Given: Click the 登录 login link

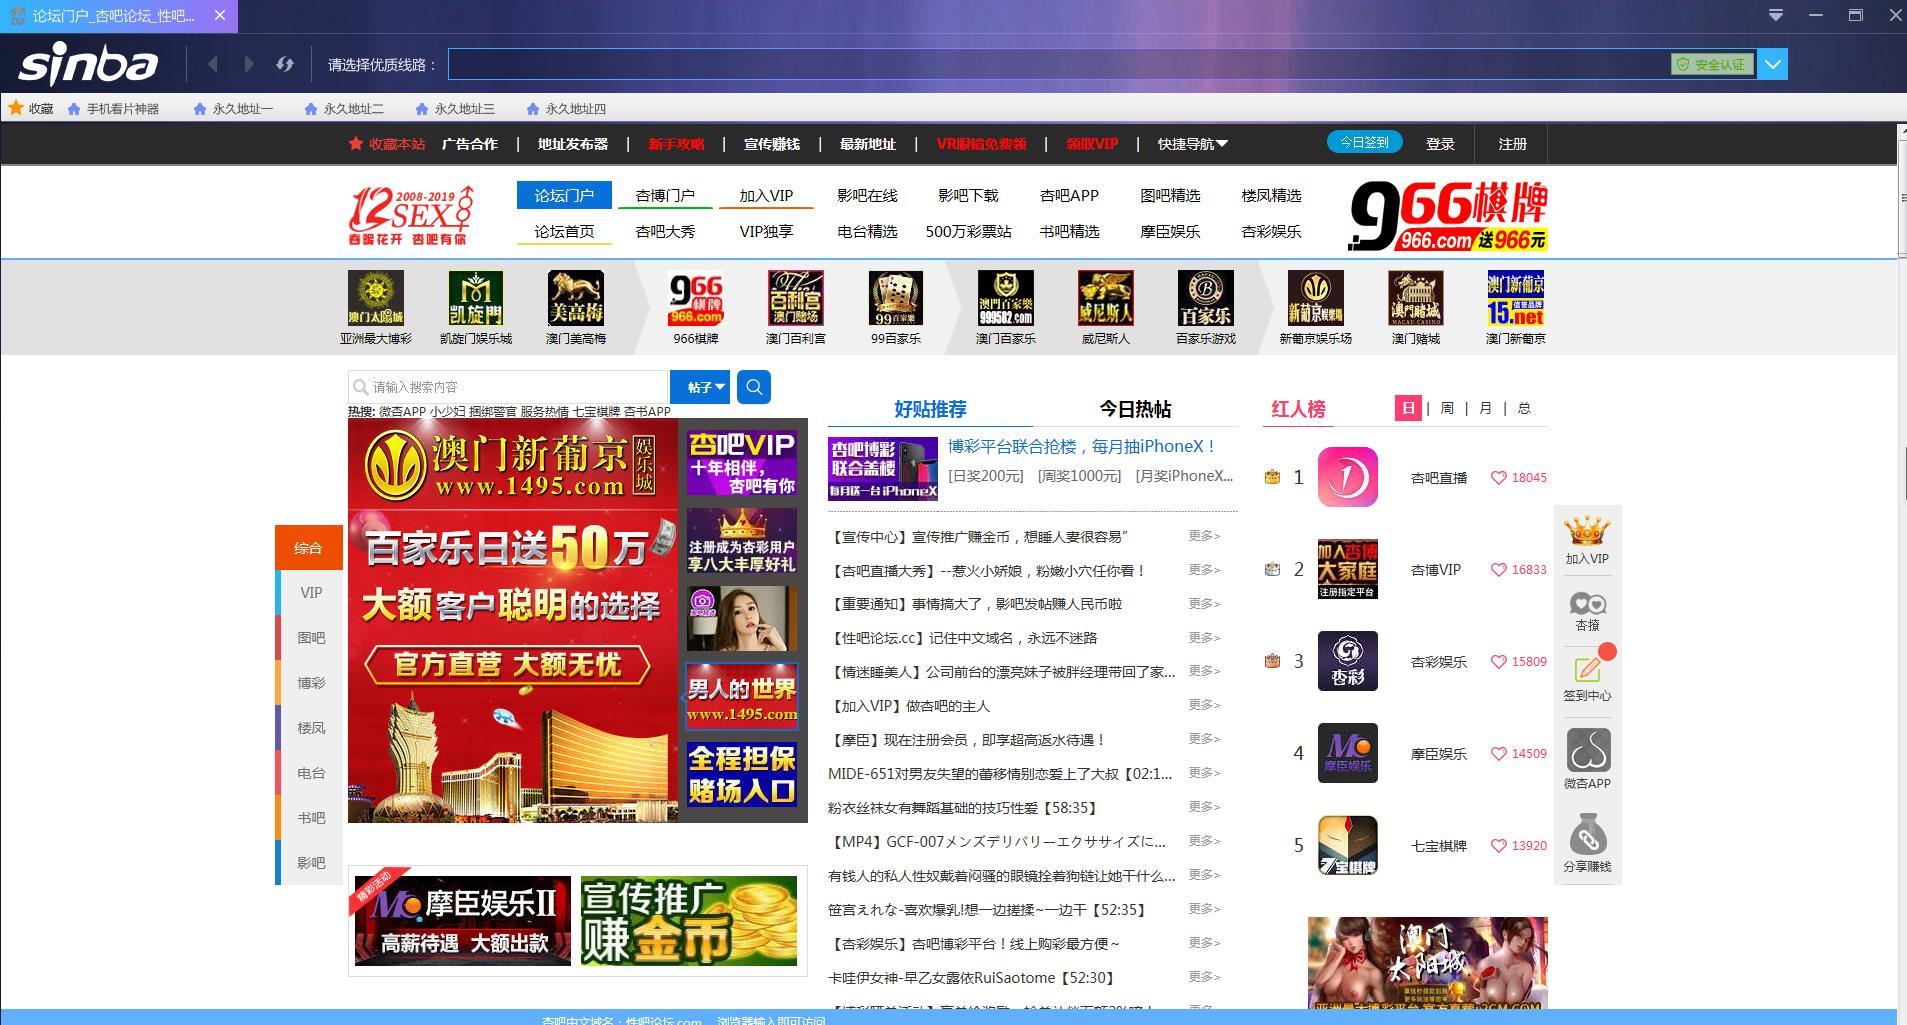Looking at the screenshot, I should coord(1440,144).
